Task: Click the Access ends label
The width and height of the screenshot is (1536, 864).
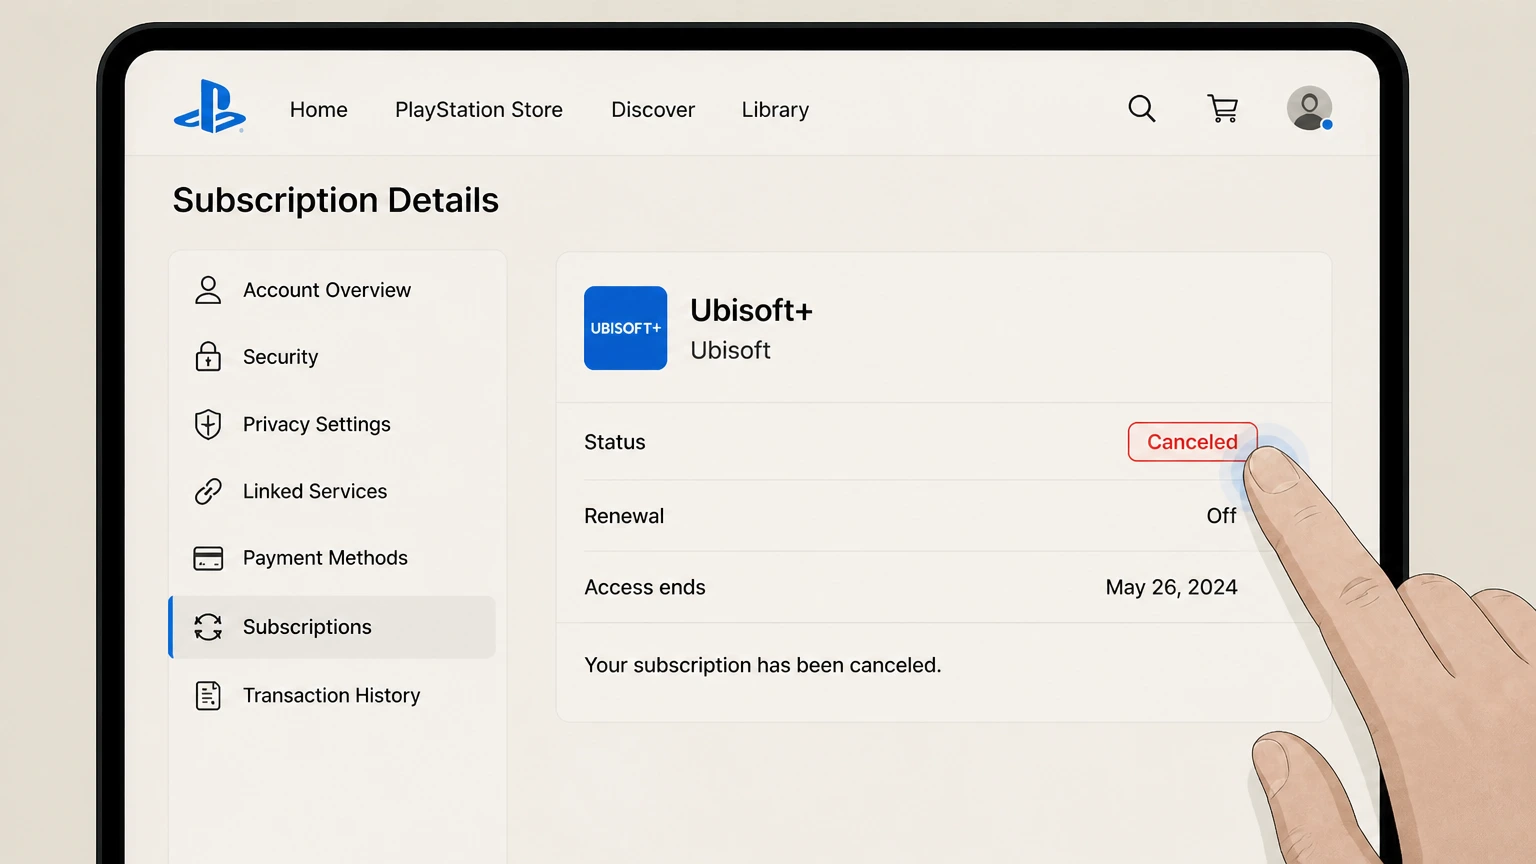Action: (645, 587)
